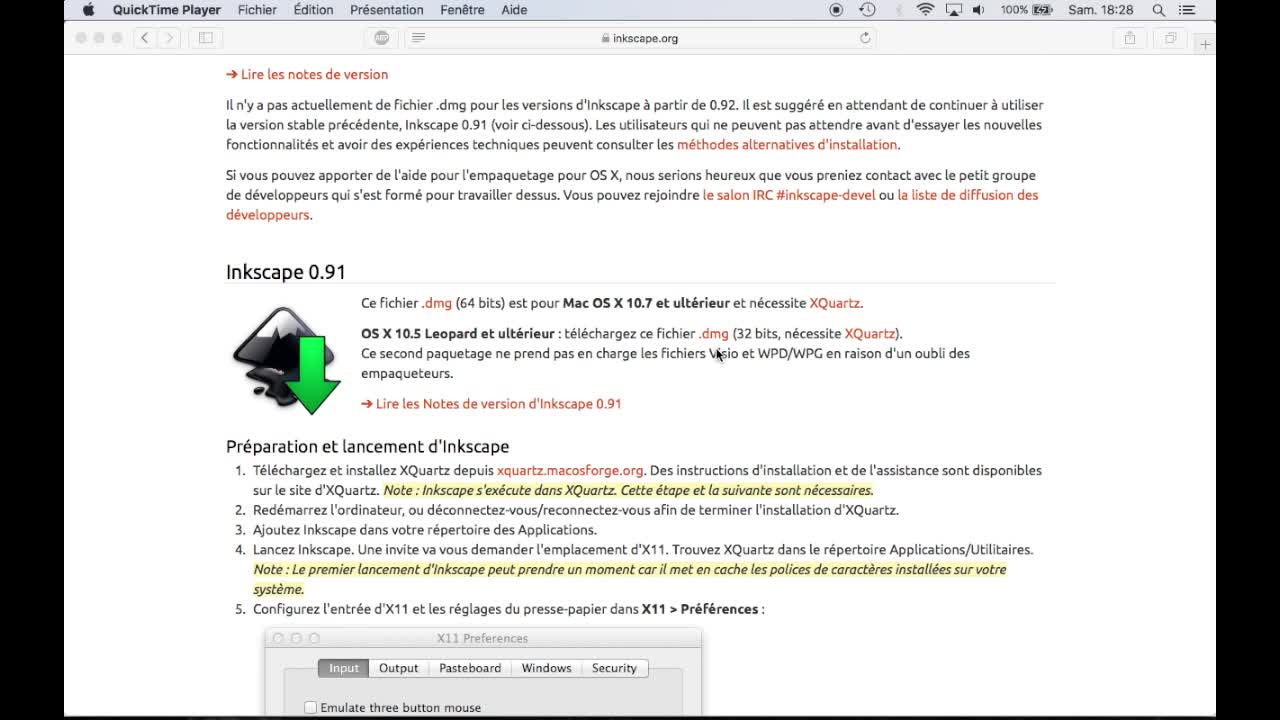Open the volume control in menu bar
The image size is (1280, 720).
(x=978, y=10)
